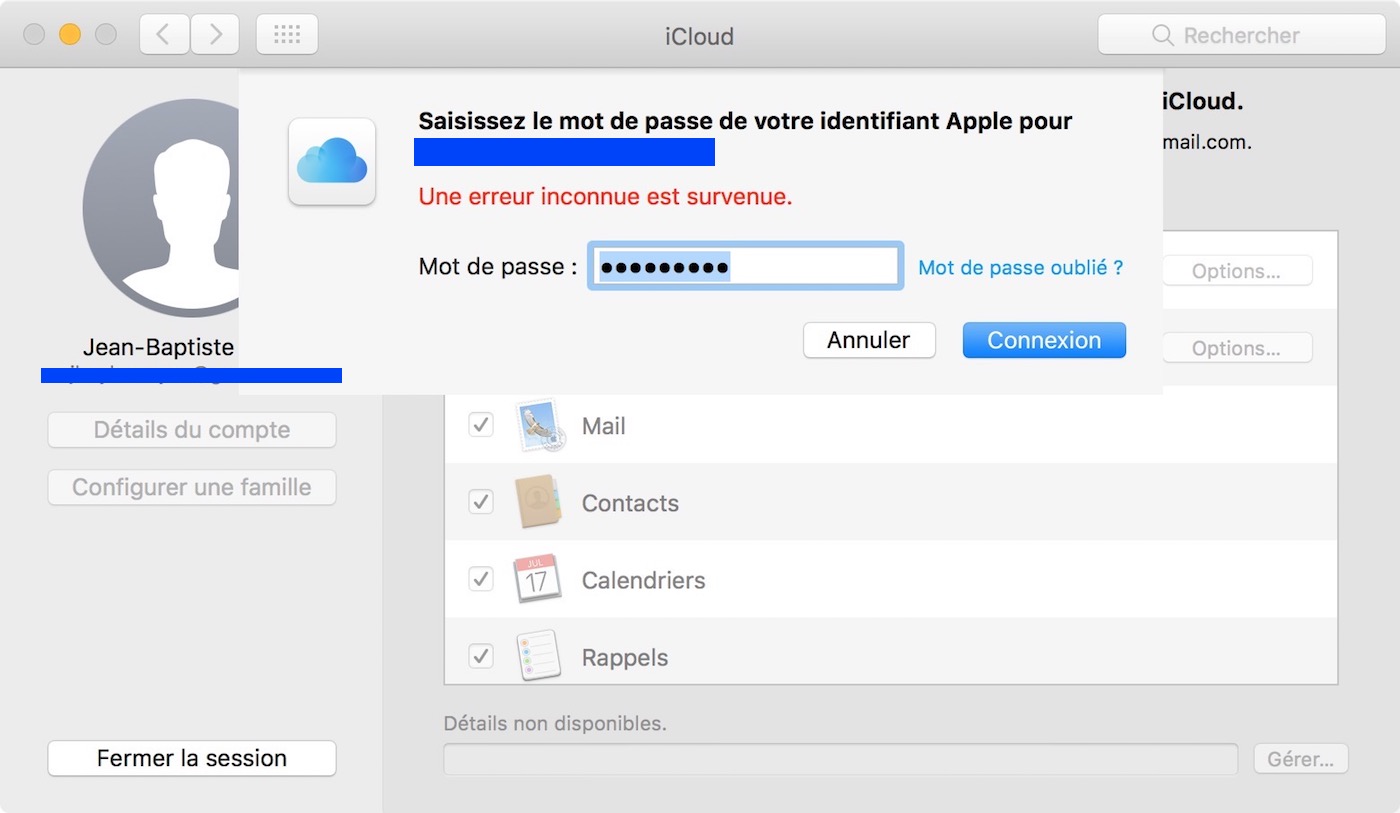The width and height of the screenshot is (1400, 813).
Task: Click the "iCloud" window title
Action: [700, 36]
